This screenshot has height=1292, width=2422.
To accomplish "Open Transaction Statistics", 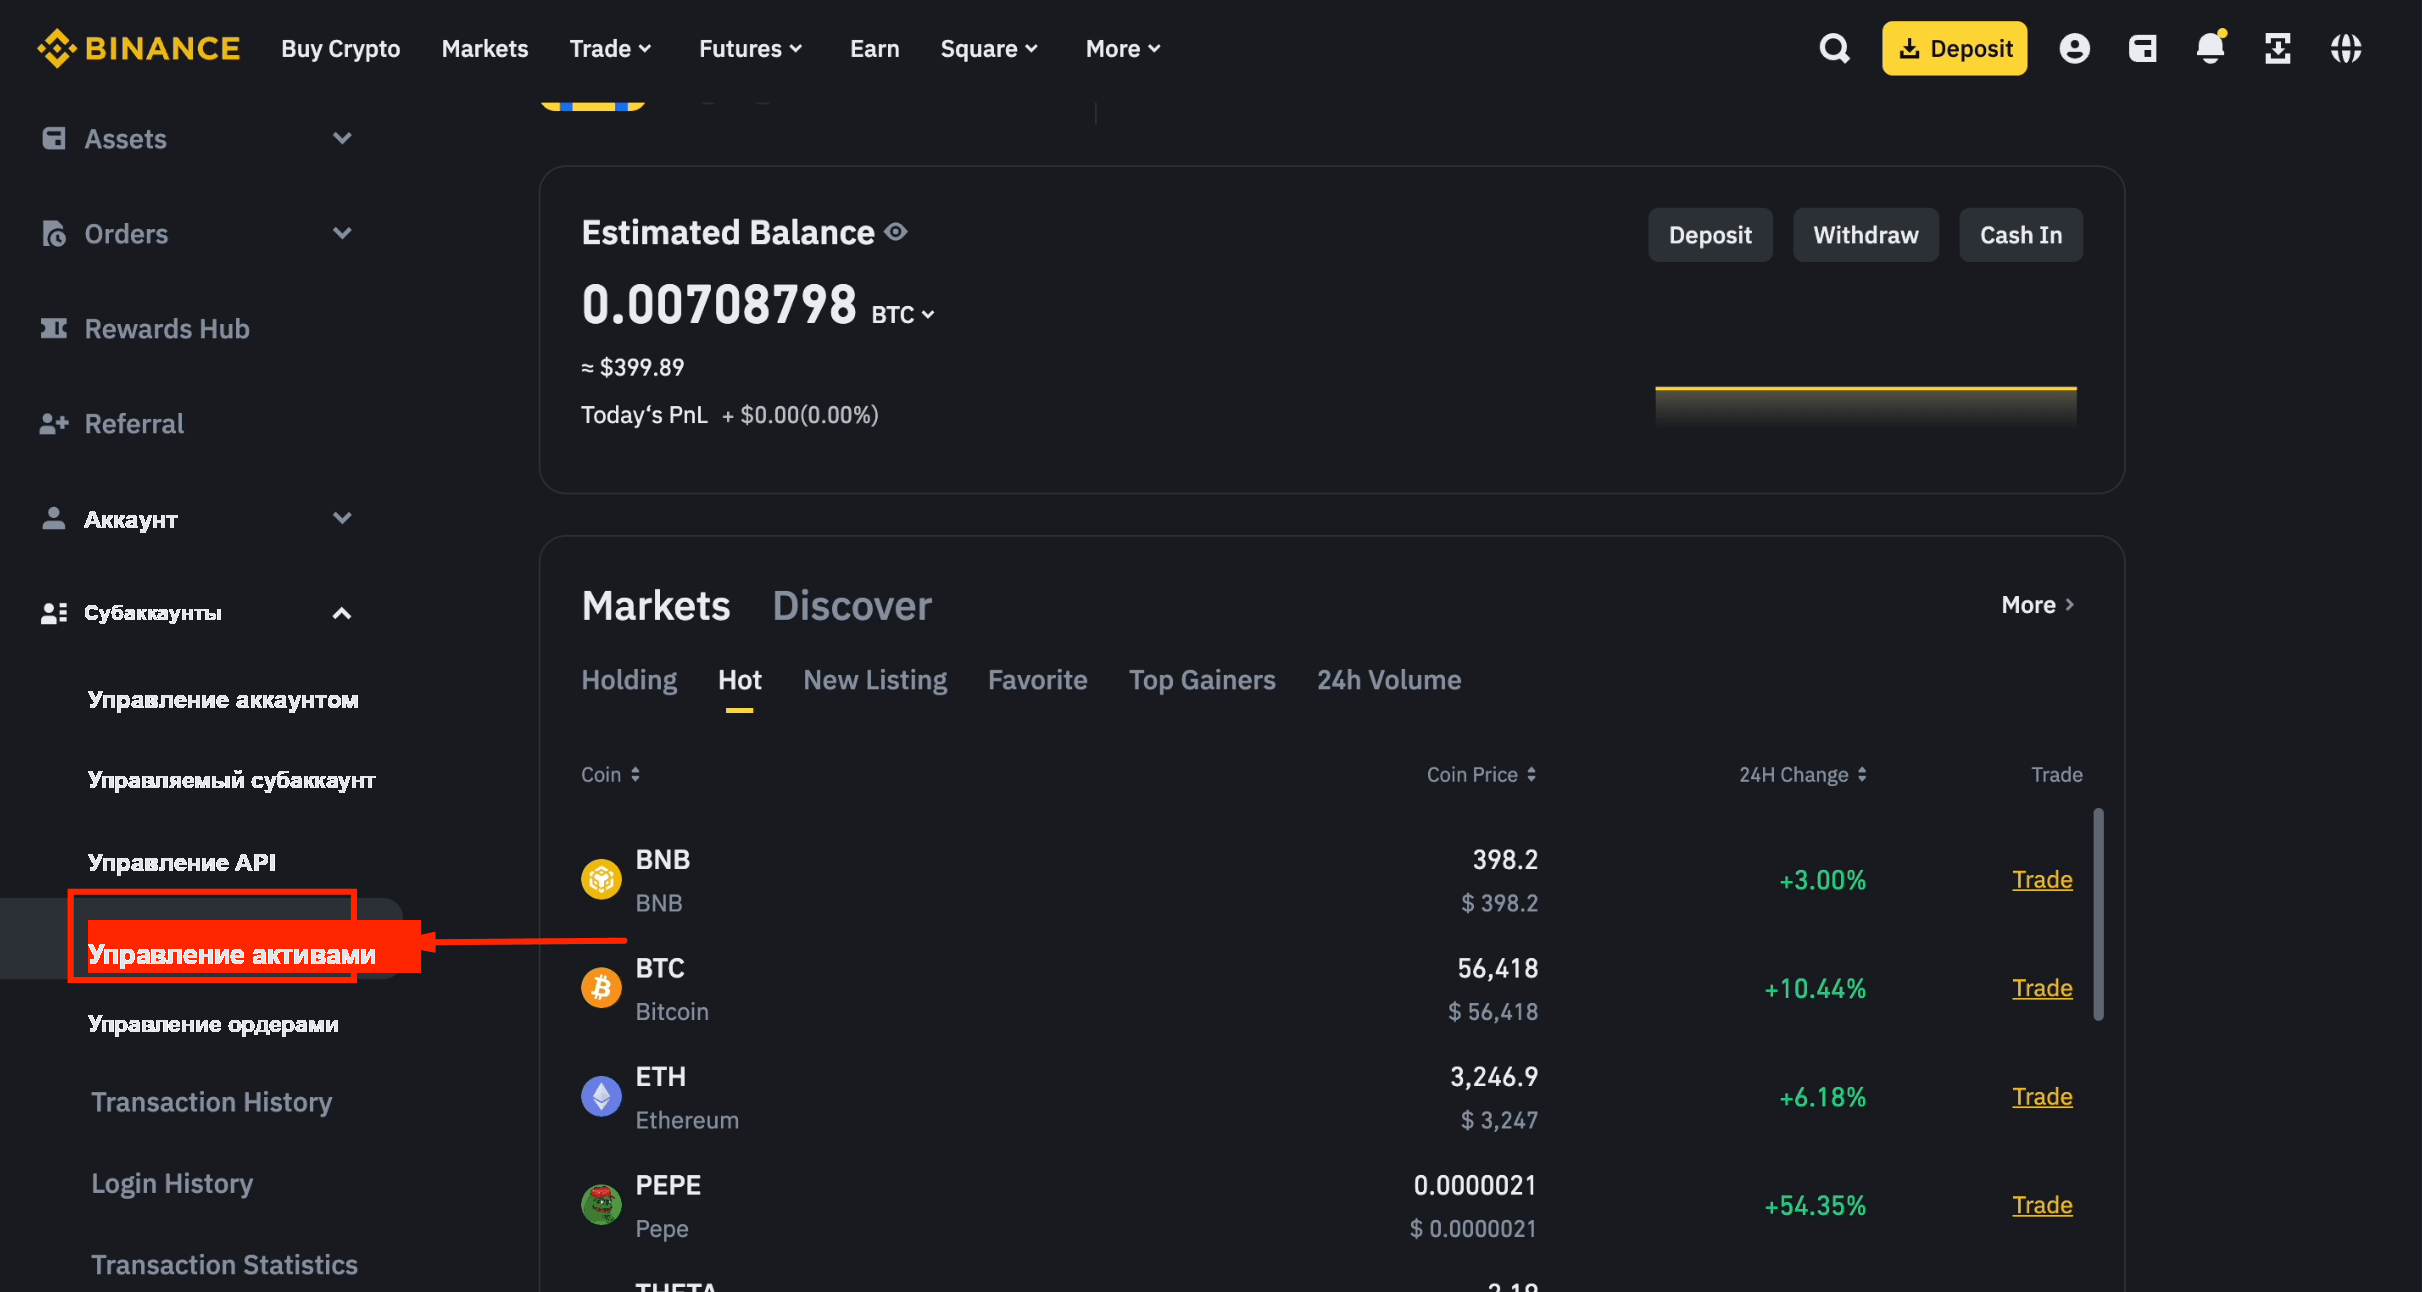I will click(x=225, y=1265).
